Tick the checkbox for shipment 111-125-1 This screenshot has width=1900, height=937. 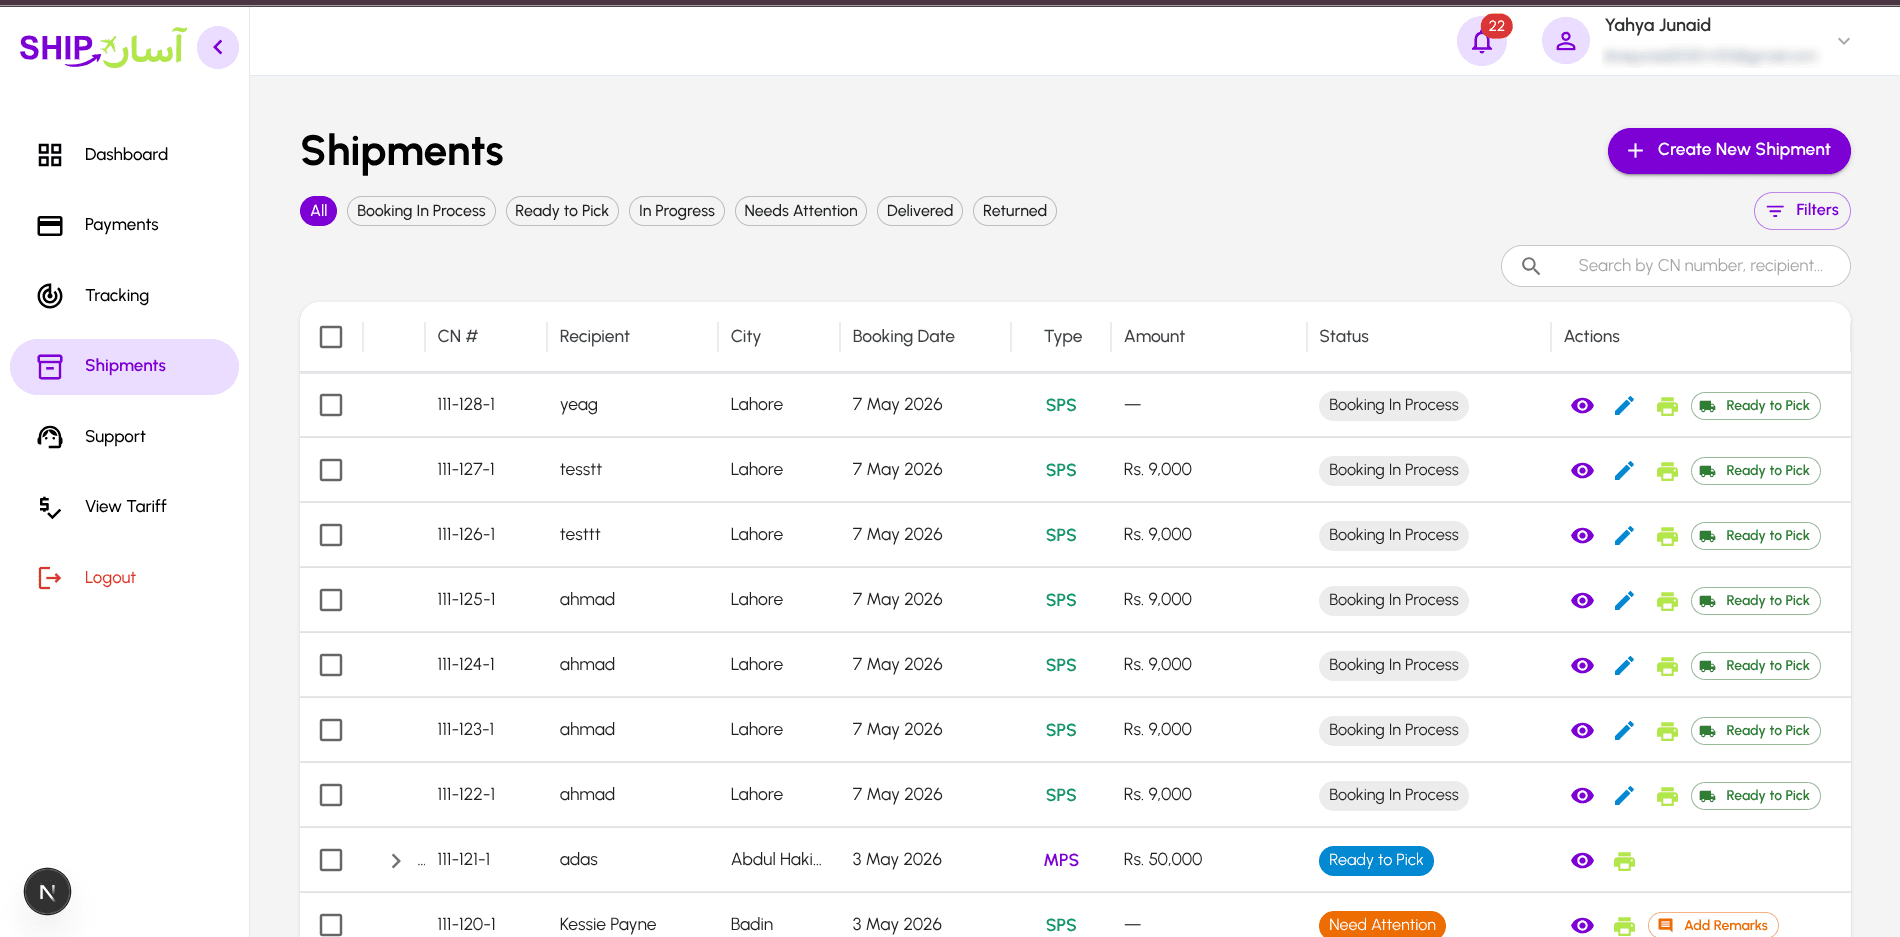click(331, 600)
